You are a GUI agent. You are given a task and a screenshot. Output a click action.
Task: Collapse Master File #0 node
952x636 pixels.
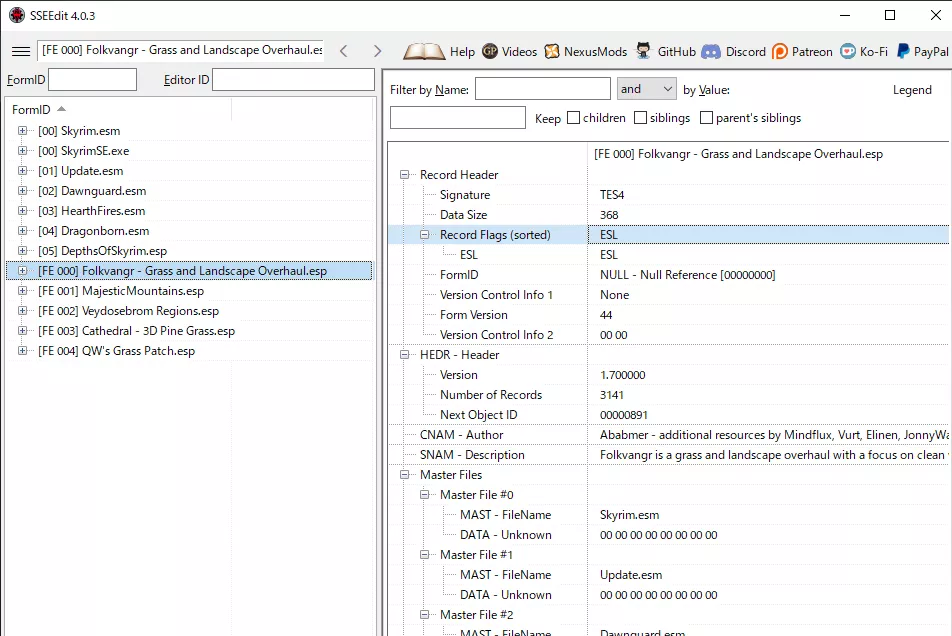(424, 495)
